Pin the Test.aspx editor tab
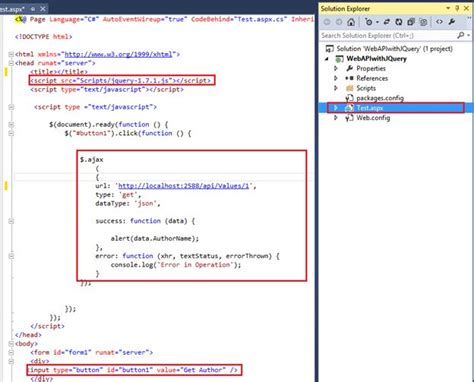The image size is (474, 382). click(x=33, y=9)
